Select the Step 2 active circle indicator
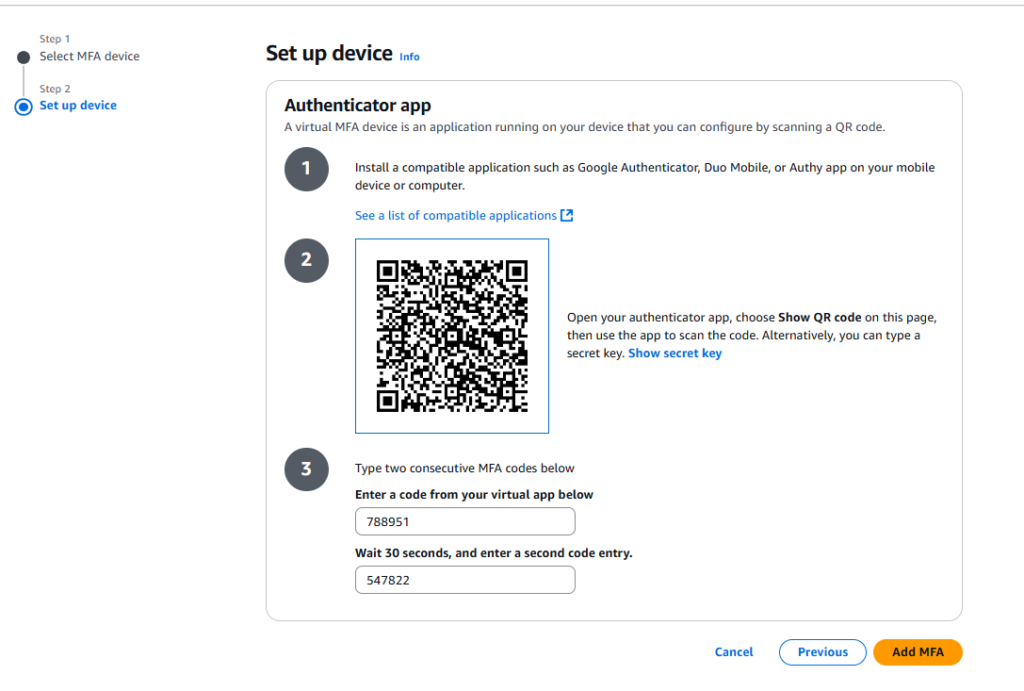Viewport: 1024px width, 691px height. click(23, 106)
